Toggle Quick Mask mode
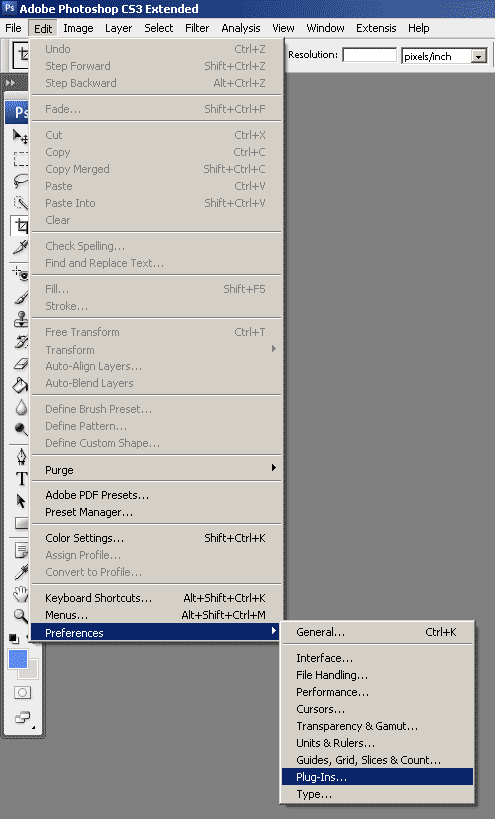 point(22,693)
